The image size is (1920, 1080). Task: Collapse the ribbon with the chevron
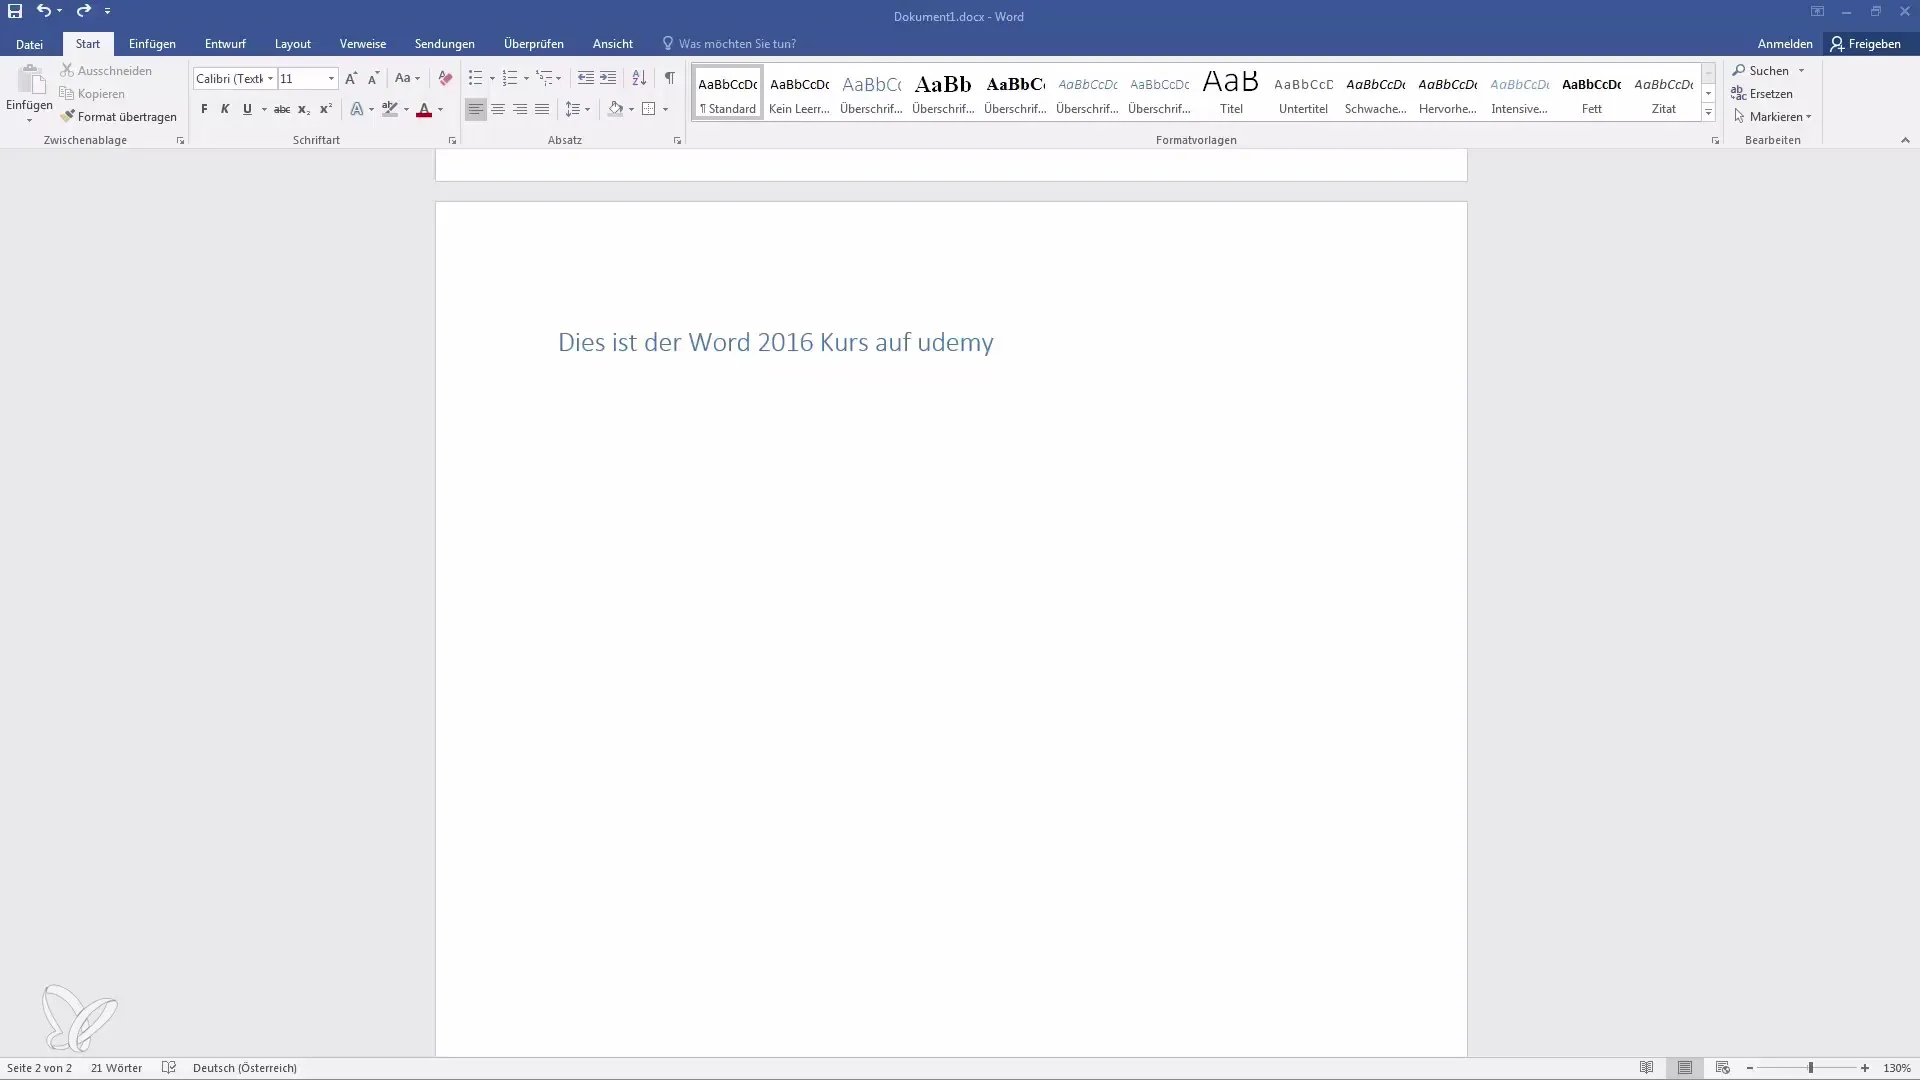[x=1905, y=141]
